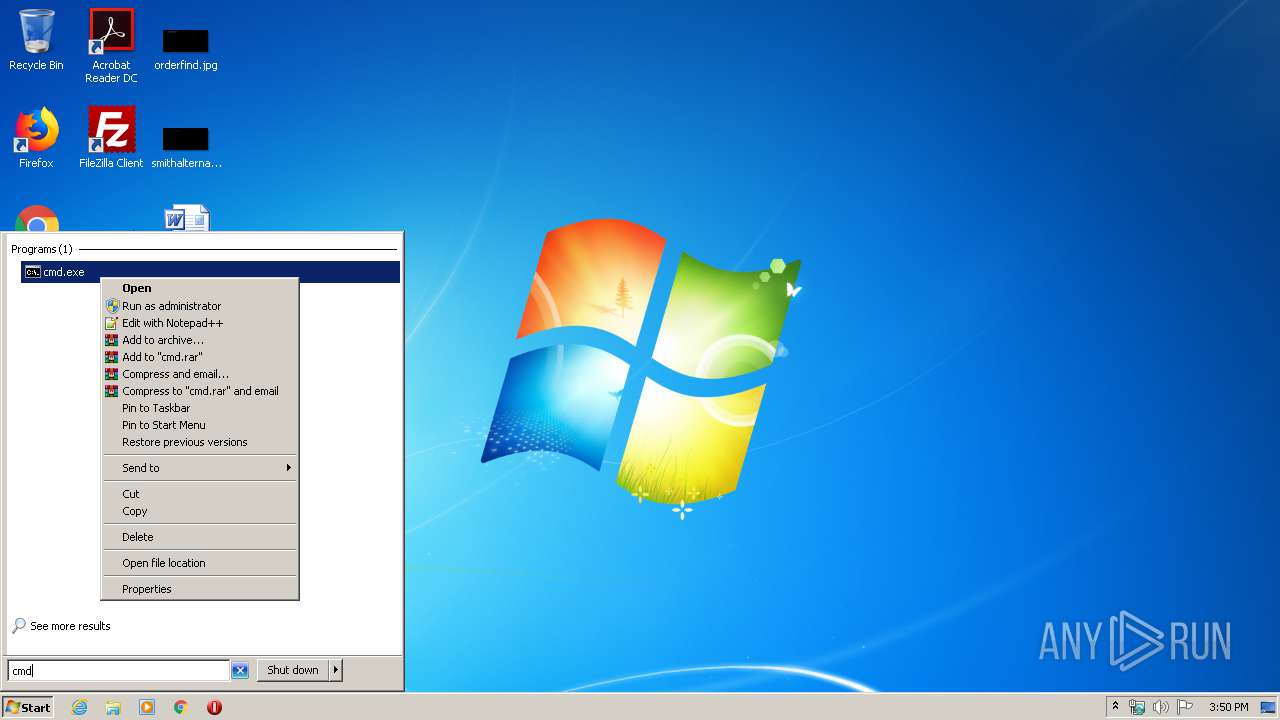Click the cmd.exe search result
The width and height of the screenshot is (1280, 720).
coord(210,272)
